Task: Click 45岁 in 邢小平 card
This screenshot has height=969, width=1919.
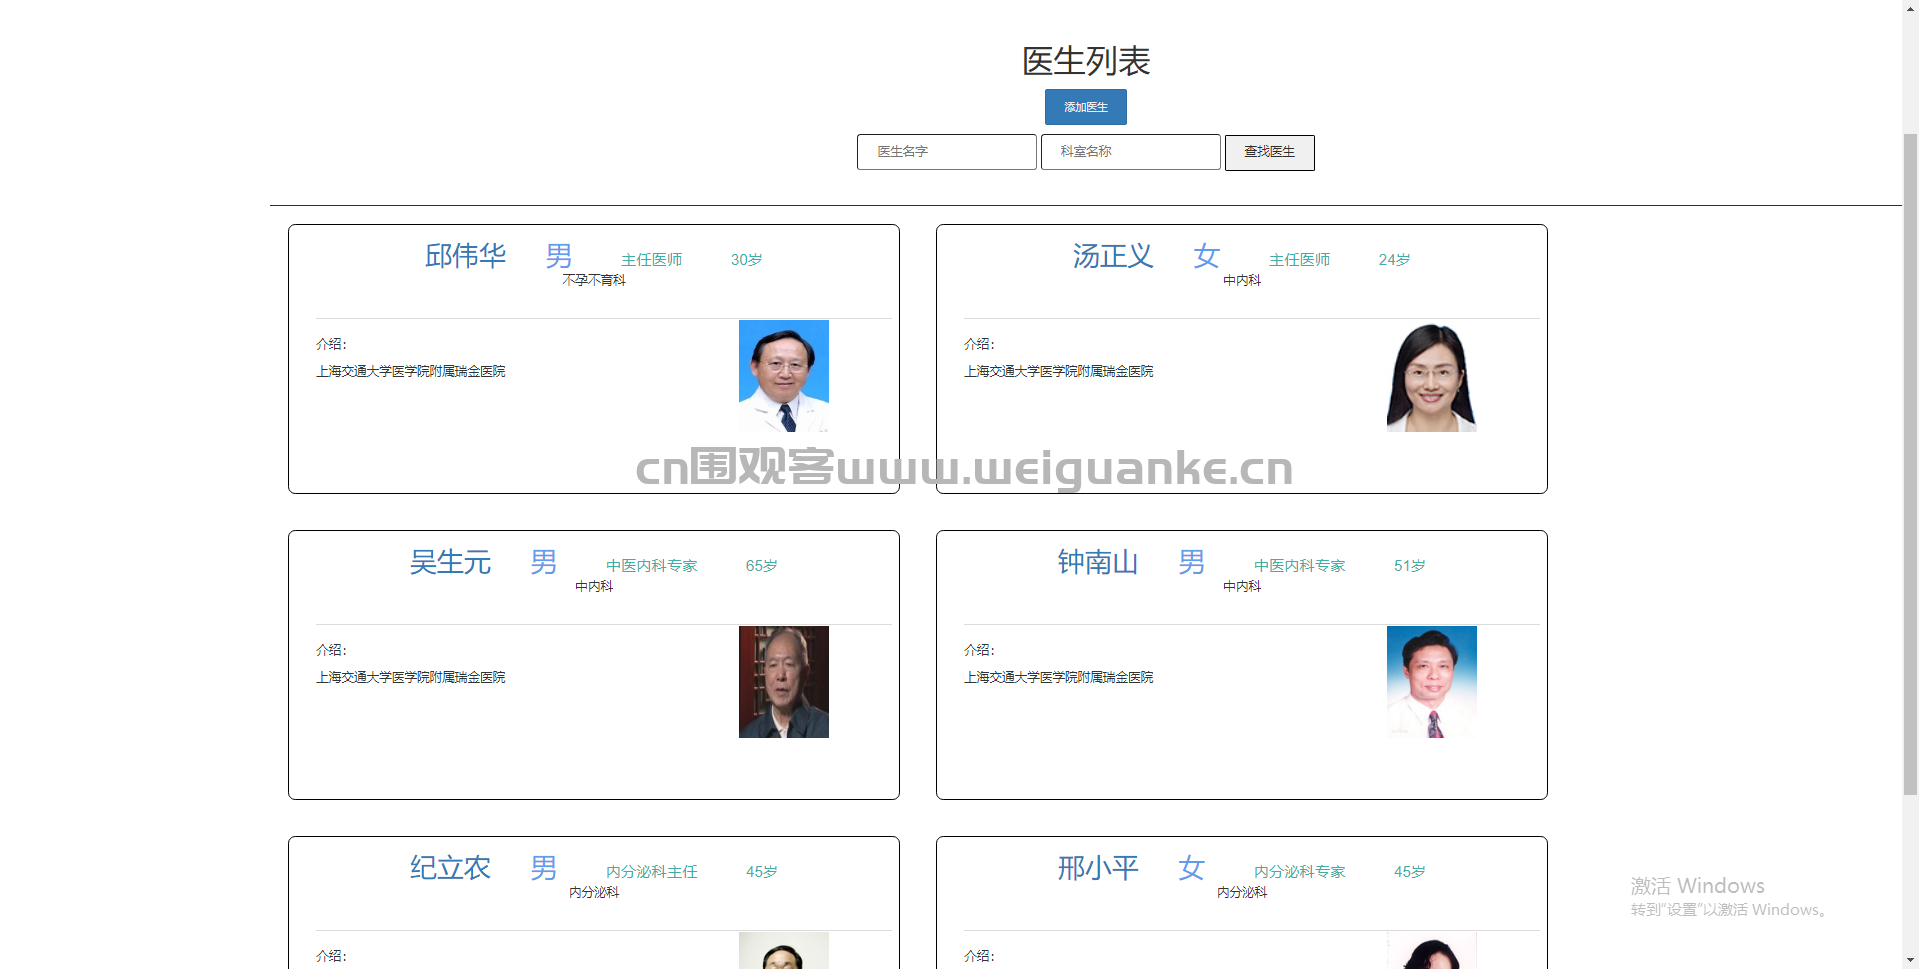Action: tap(1410, 872)
